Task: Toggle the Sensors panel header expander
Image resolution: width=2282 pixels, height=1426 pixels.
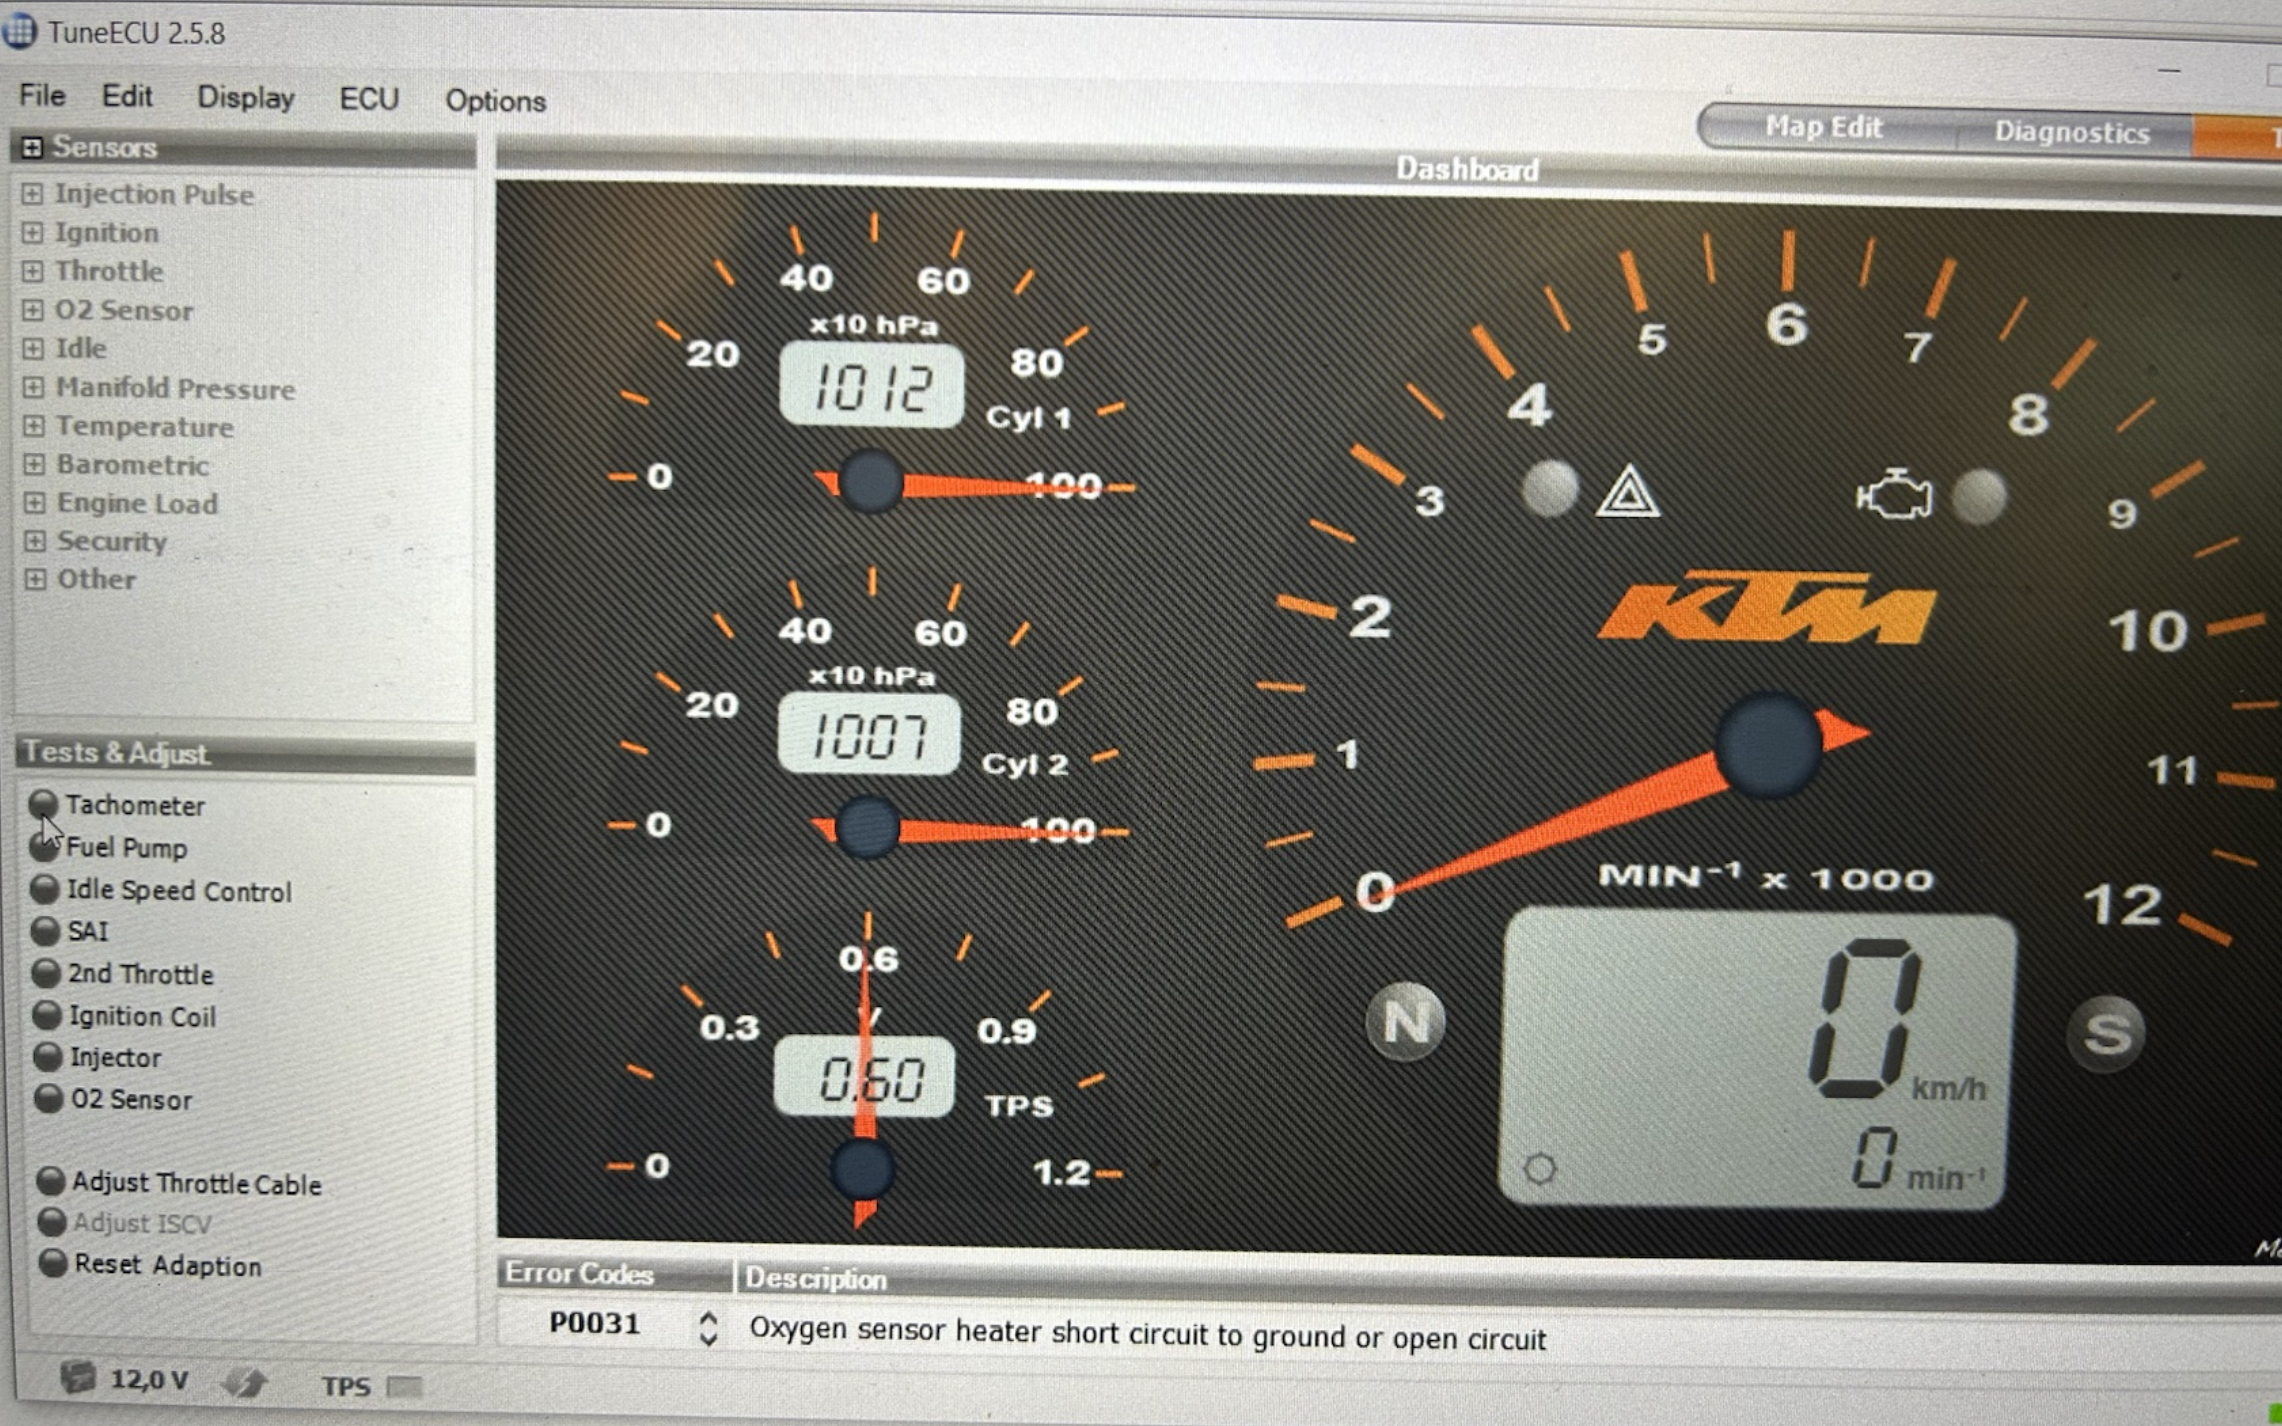Action: pyautogui.click(x=32, y=148)
